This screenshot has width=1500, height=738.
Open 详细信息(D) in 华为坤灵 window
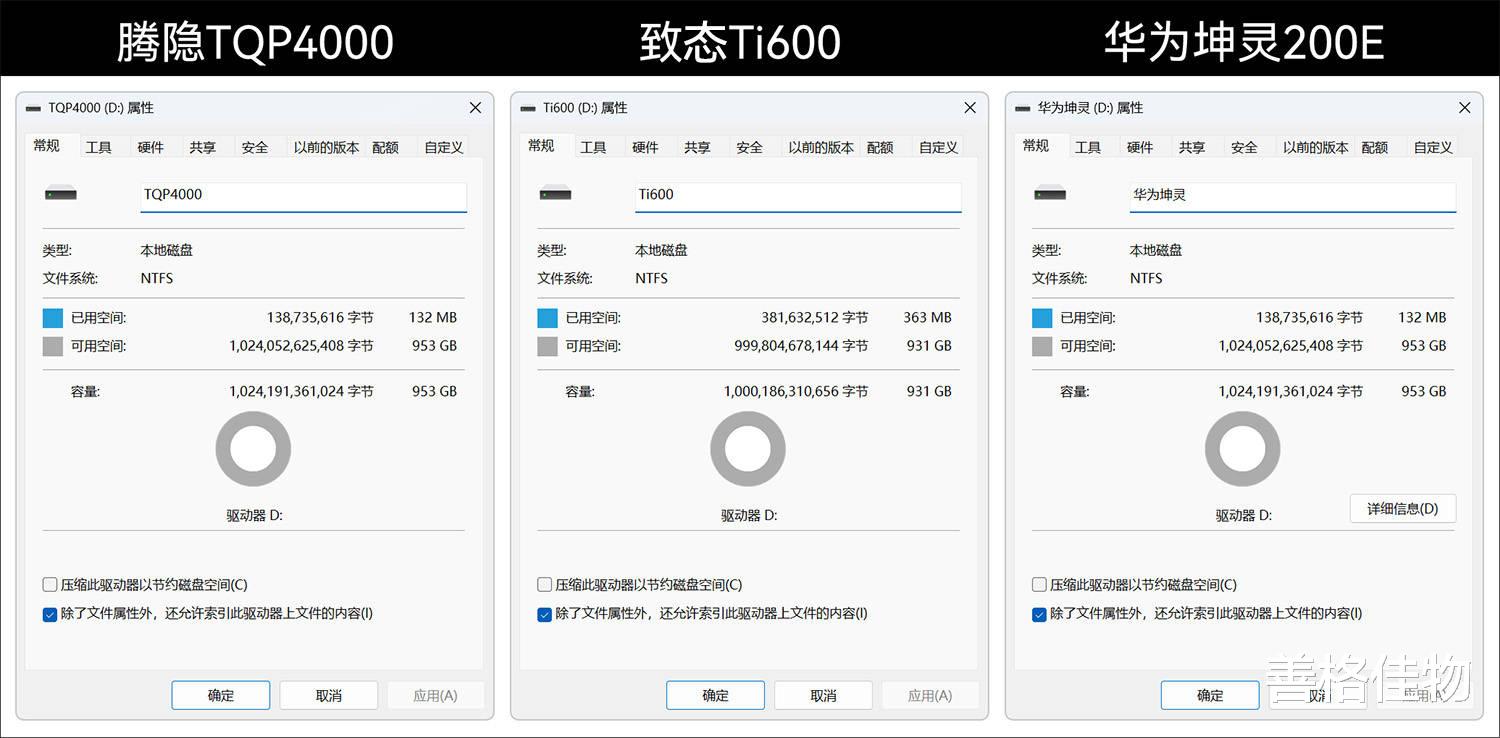click(x=1403, y=508)
